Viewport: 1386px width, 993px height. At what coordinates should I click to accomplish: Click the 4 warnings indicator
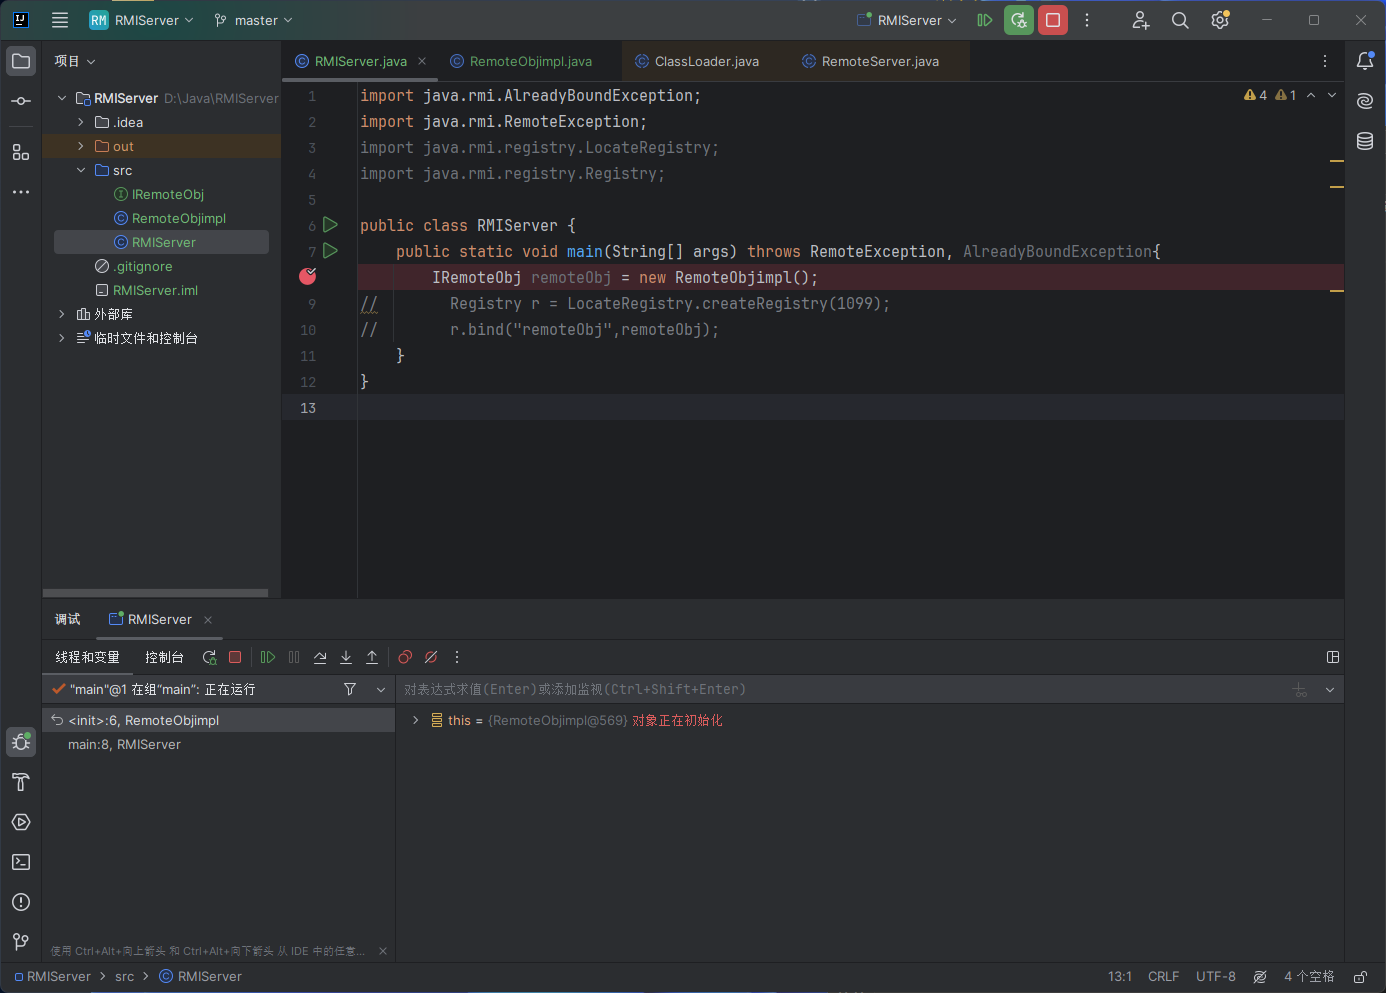click(x=1256, y=95)
